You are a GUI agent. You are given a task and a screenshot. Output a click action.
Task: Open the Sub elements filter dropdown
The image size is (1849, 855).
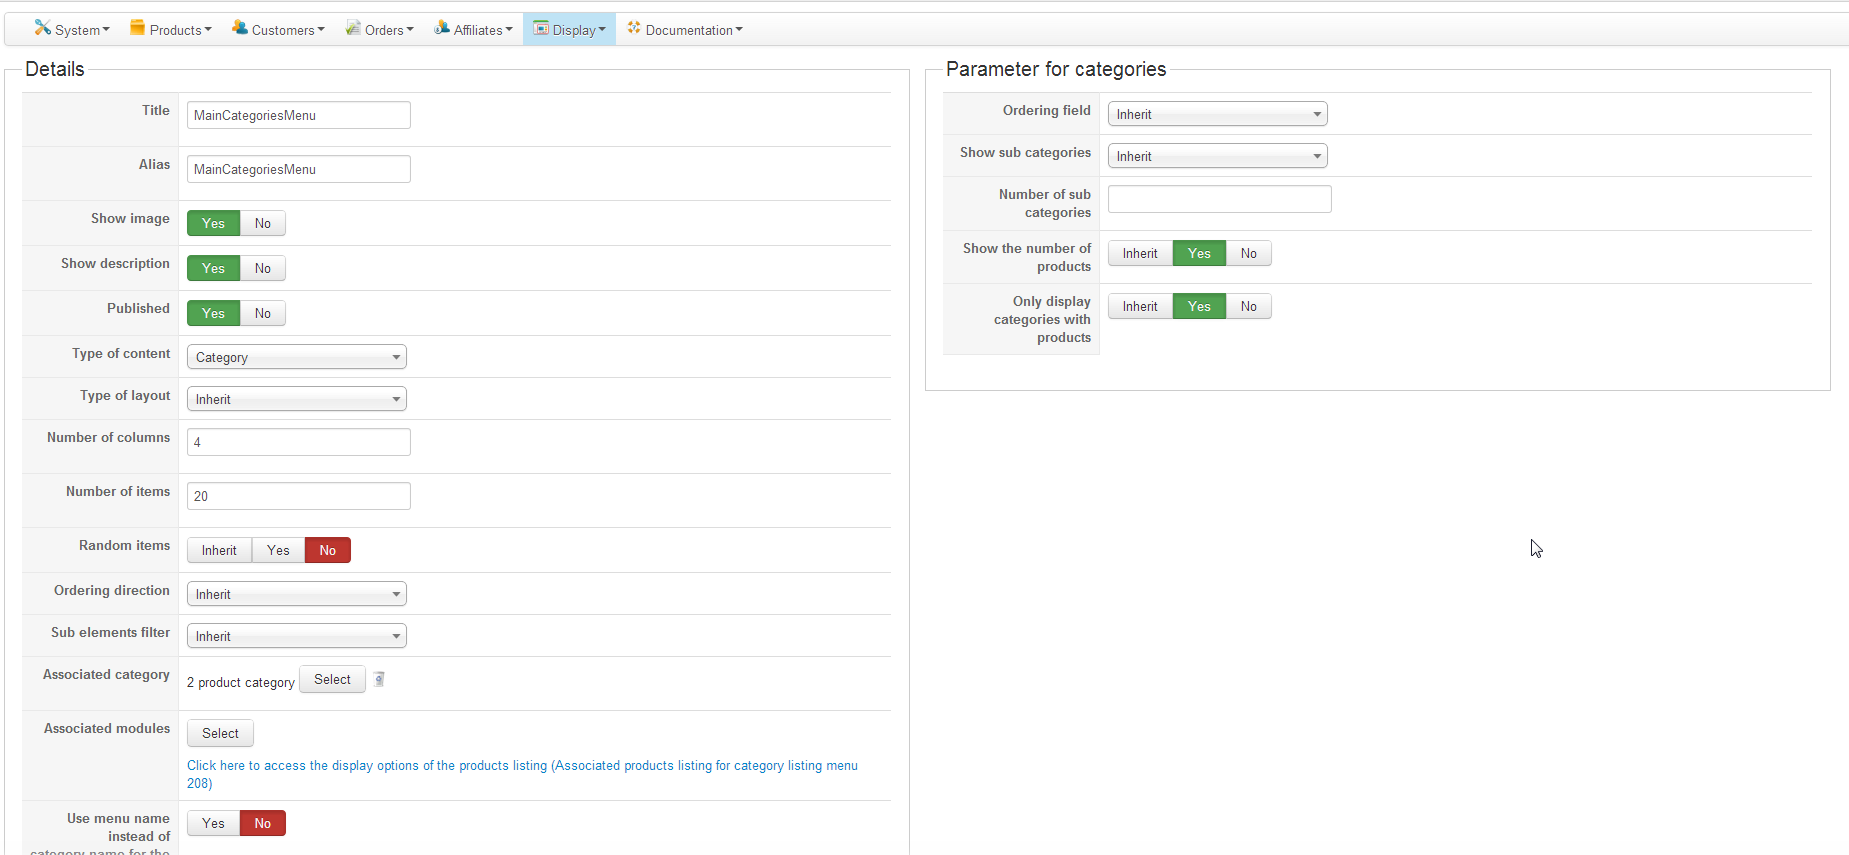(x=297, y=636)
